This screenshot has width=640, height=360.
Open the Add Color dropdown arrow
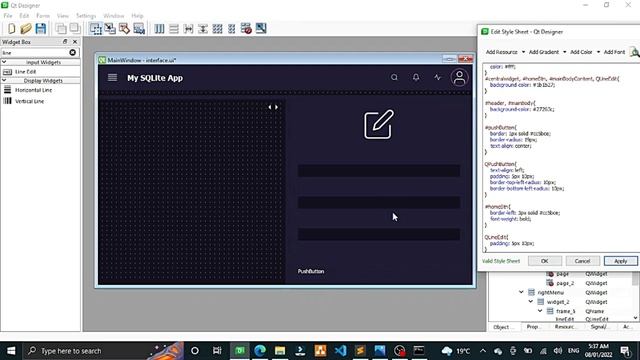tap(598, 52)
